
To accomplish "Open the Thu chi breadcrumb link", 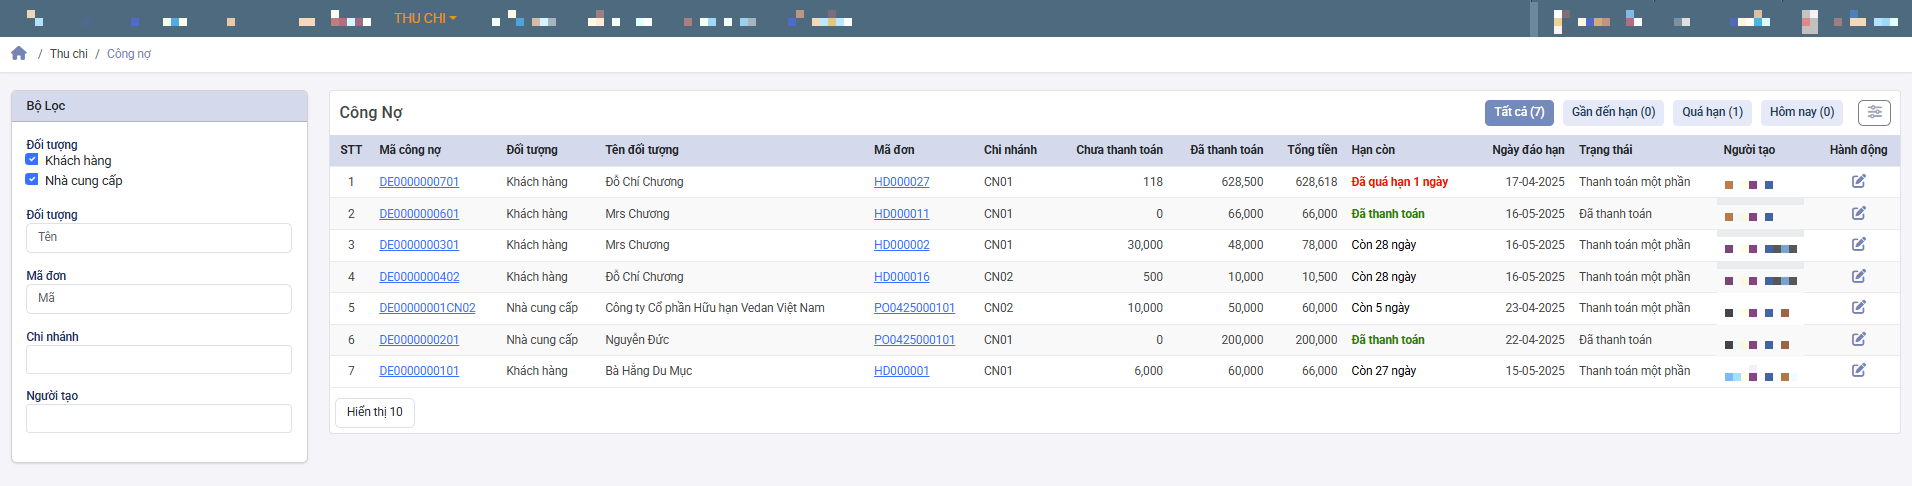I will coord(69,54).
